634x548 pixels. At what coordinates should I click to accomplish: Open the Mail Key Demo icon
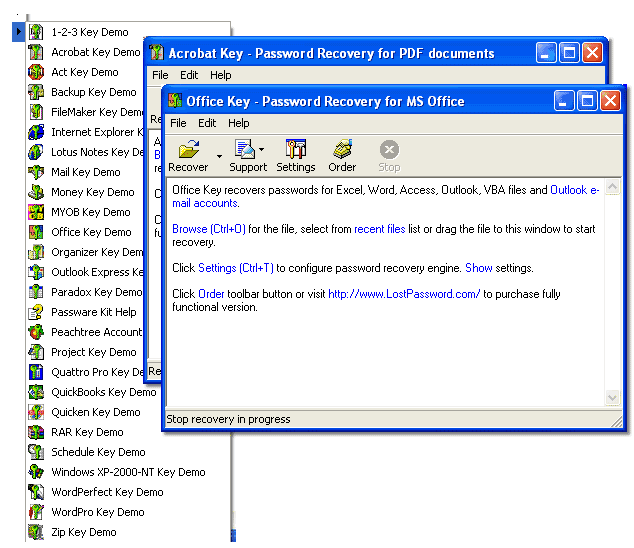(x=36, y=172)
